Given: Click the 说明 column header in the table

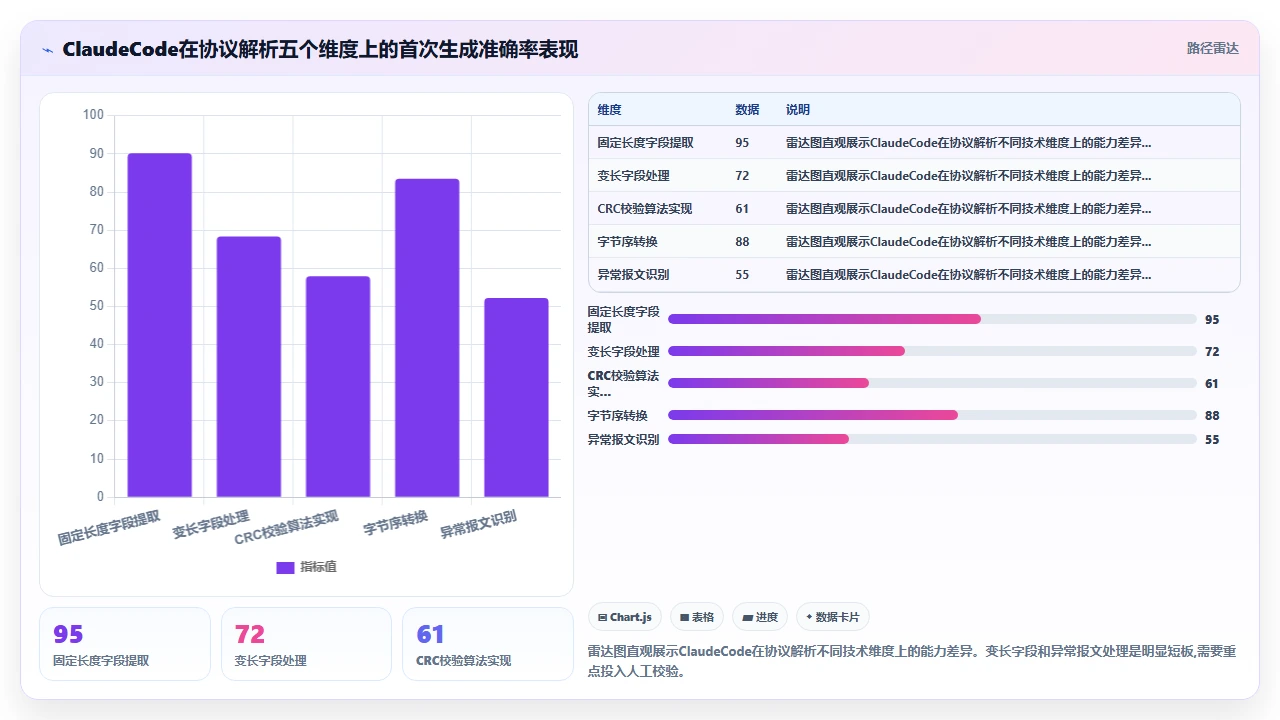Looking at the screenshot, I should (798, 110).
